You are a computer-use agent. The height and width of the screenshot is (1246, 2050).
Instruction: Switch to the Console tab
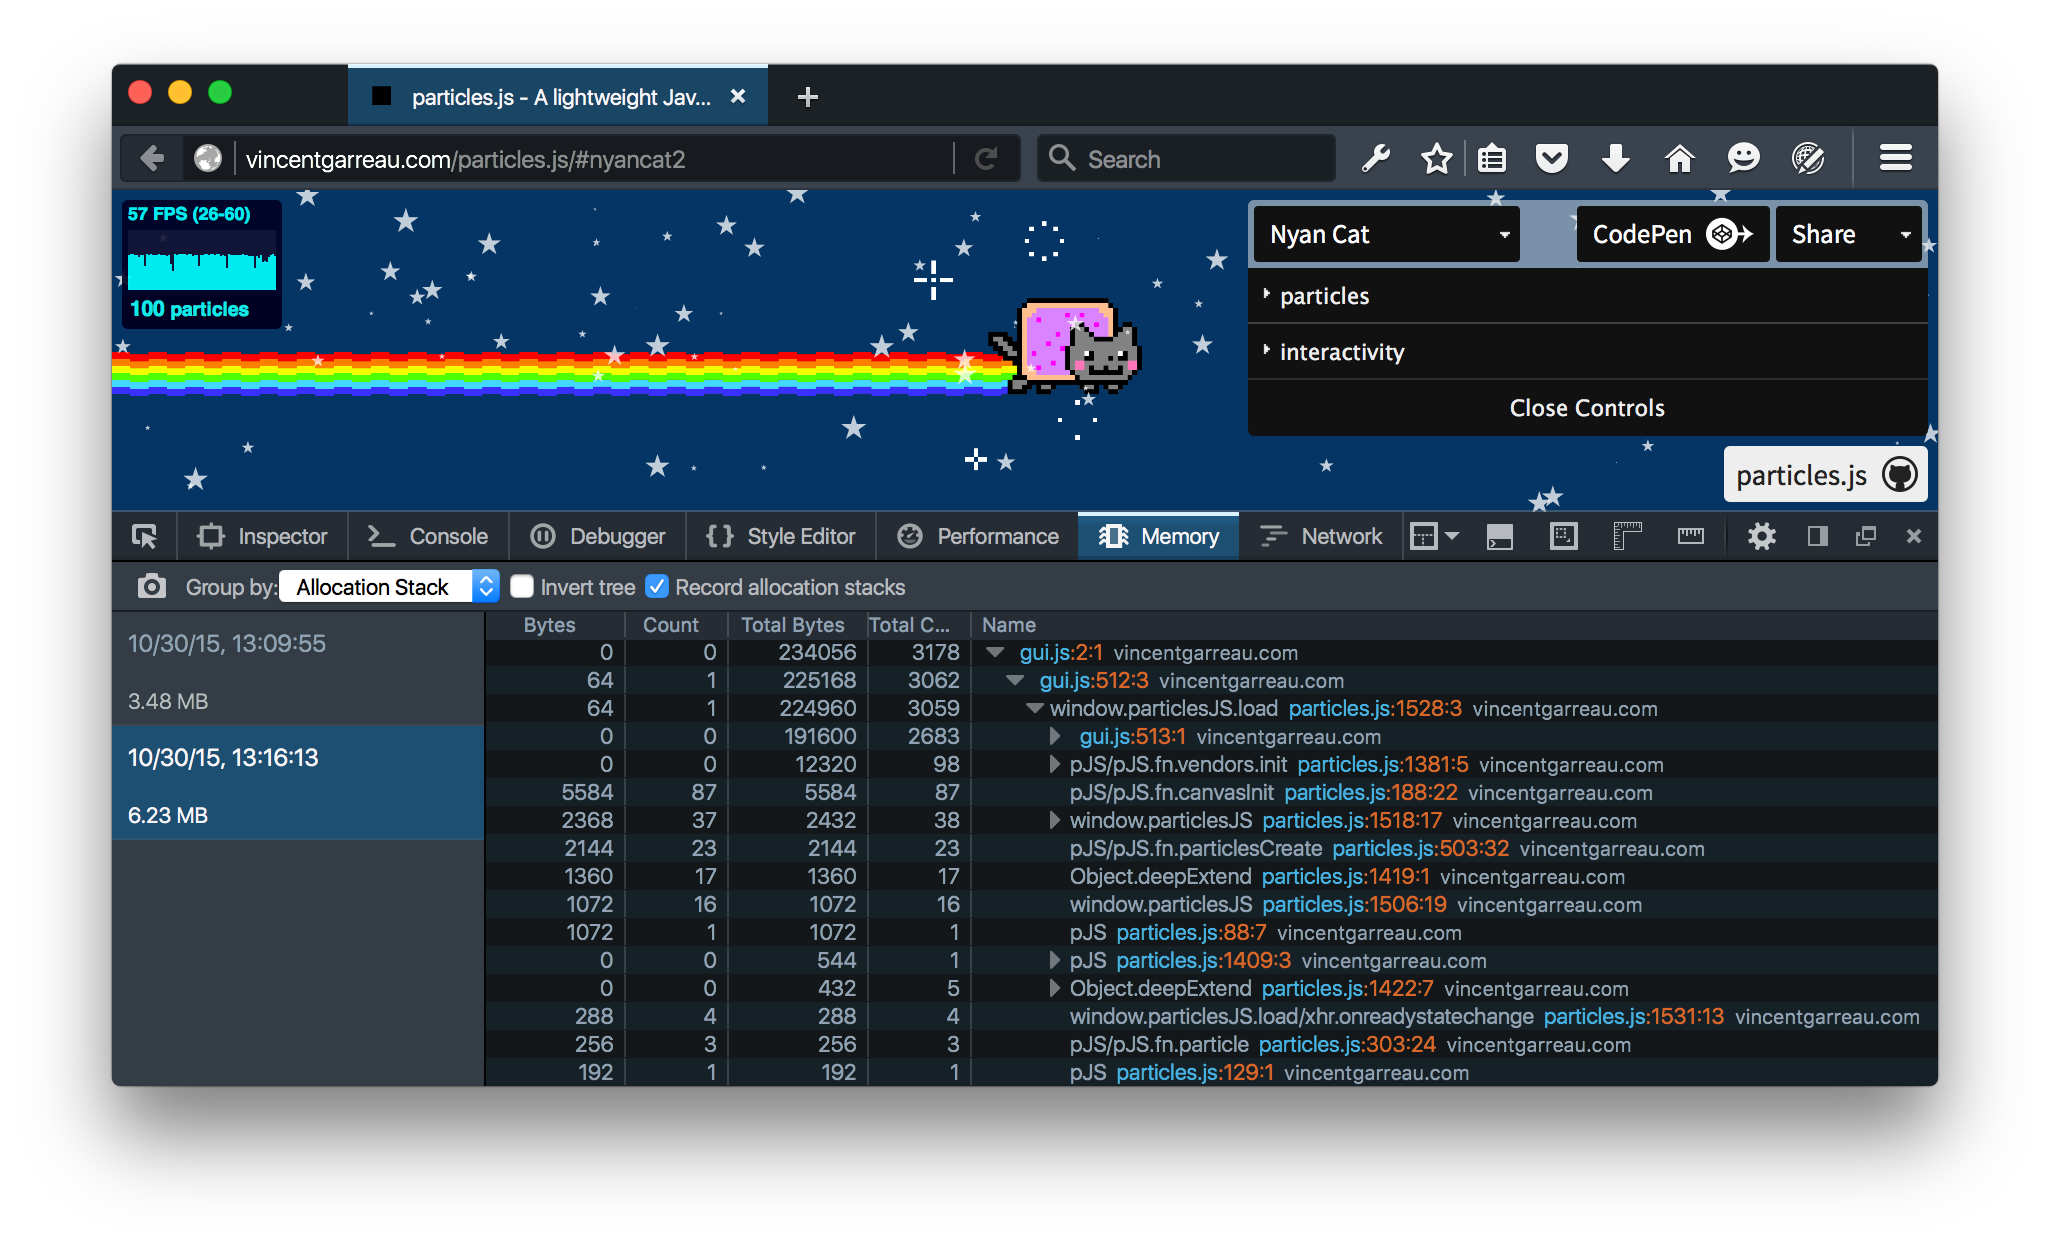pyautogui.click(x=428, y=536)
